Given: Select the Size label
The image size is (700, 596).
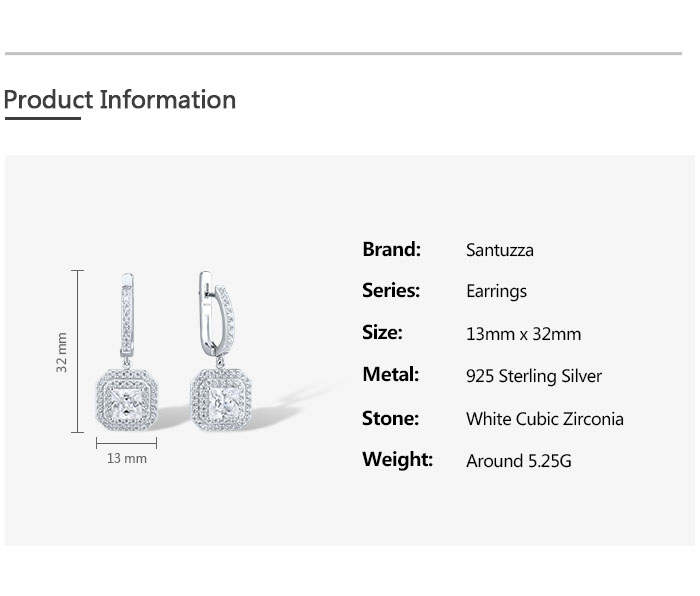Looking at the screenshot, I should [382, 333].
